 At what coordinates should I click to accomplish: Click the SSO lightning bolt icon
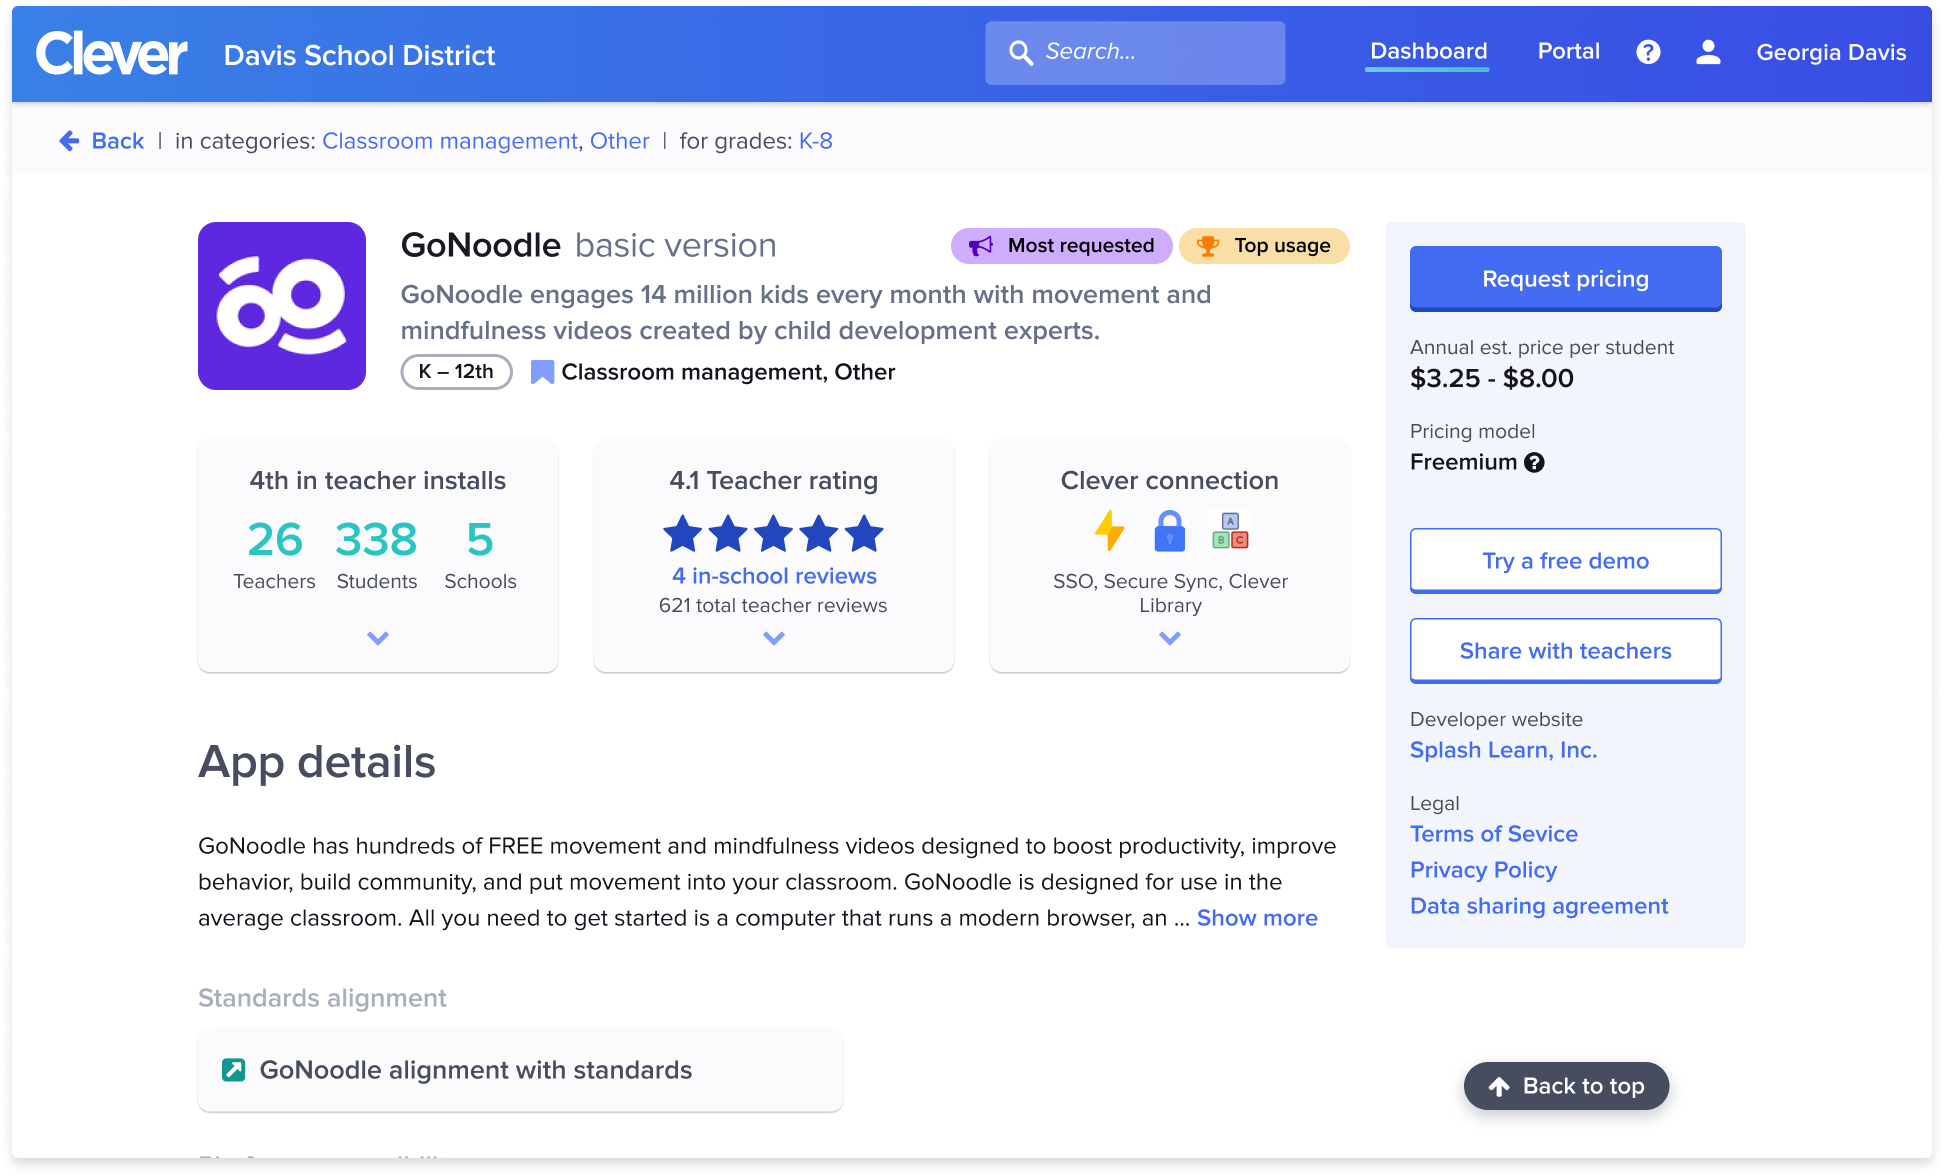1109,530
